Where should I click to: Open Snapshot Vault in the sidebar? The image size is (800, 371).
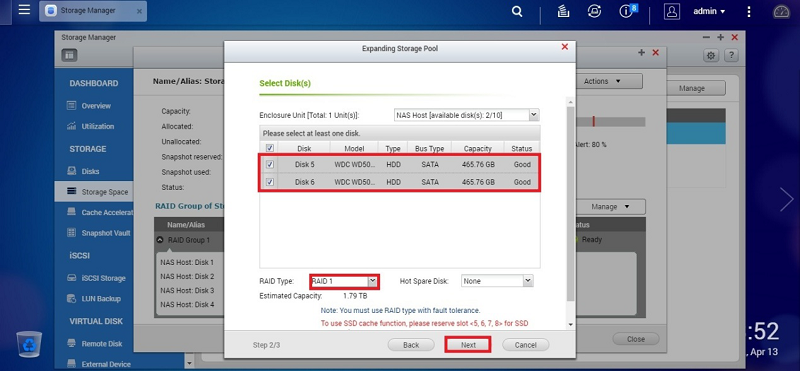click(x=106, y=233)
